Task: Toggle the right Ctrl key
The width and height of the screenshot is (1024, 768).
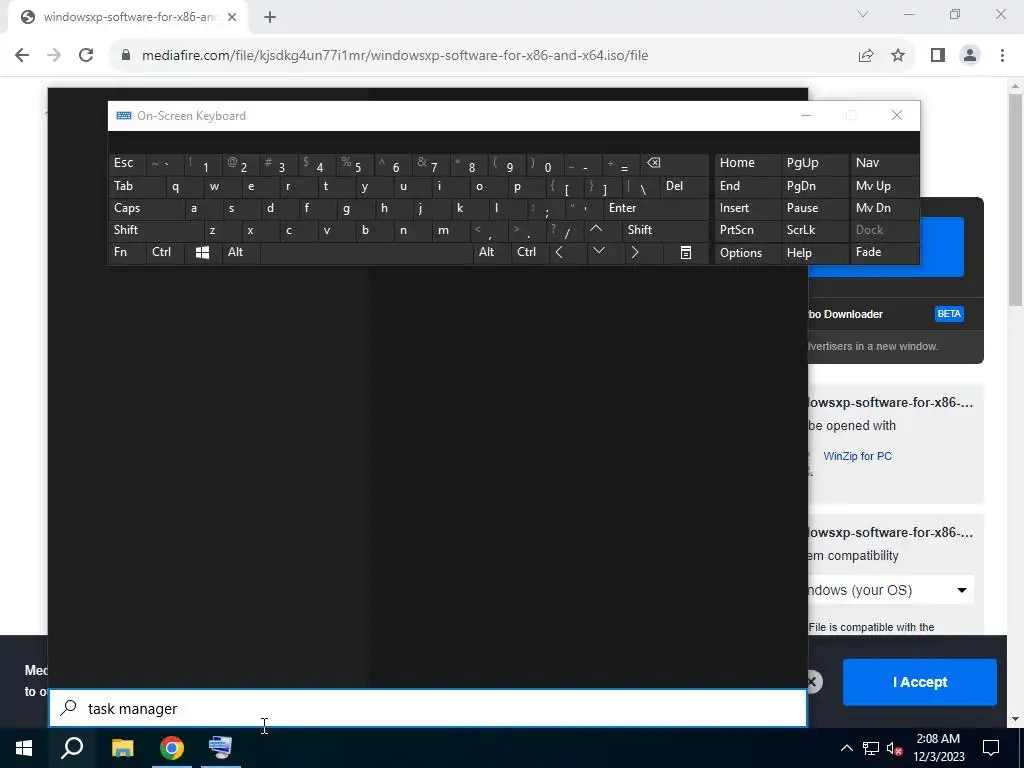Action: [530, 252]
